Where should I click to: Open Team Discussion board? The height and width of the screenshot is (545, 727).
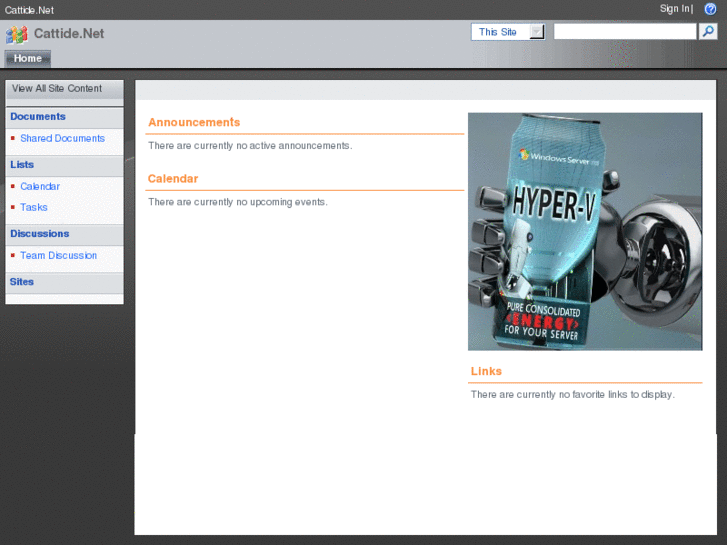[58, 256]
